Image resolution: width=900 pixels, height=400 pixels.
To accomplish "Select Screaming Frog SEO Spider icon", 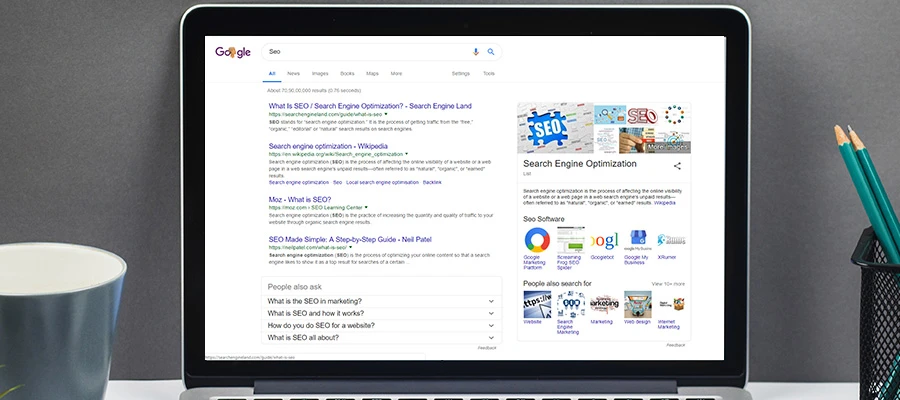I will [x=571, y=241].
